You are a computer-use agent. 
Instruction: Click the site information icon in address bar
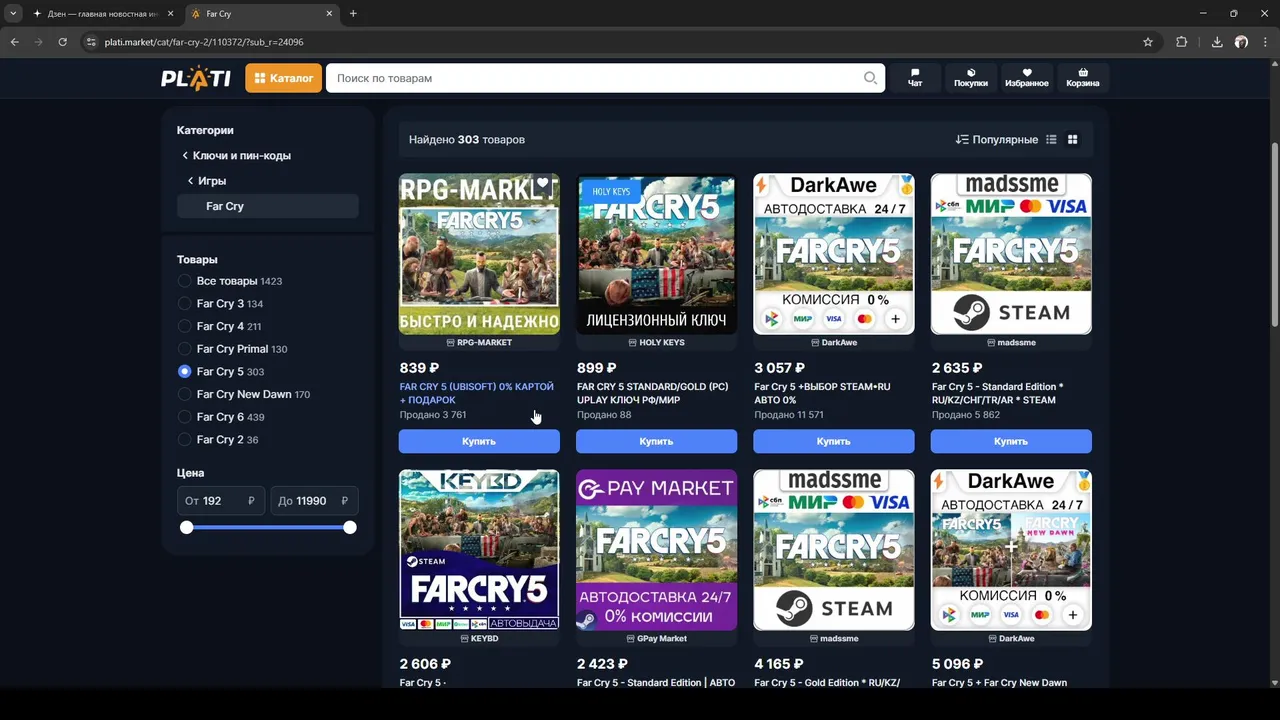(x=91, y=42)
